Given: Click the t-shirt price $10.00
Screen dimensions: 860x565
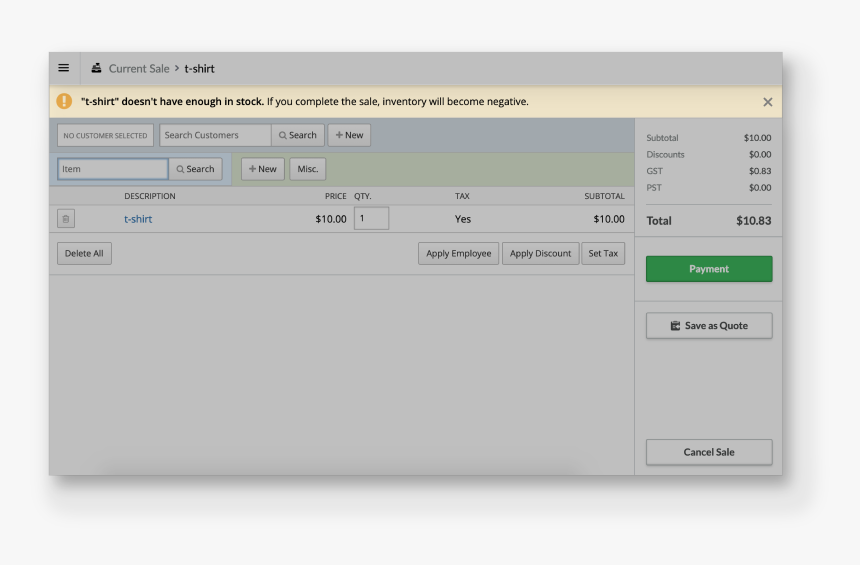Looking at the screenshot, I should pos(331,219).
